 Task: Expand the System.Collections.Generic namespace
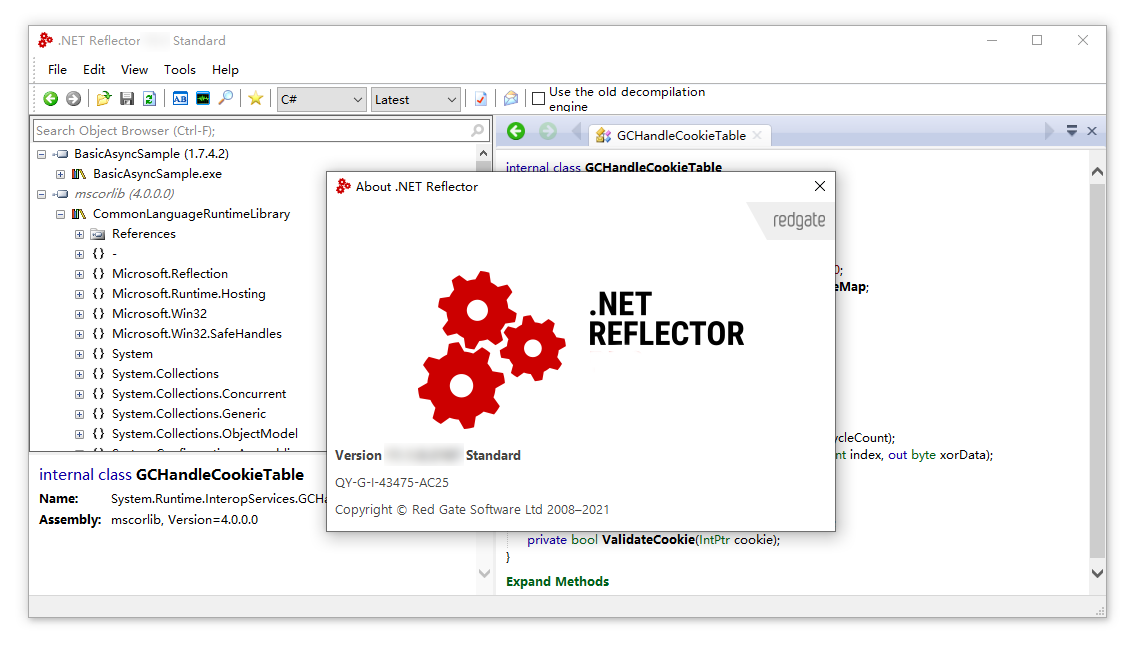click(79, 414)
